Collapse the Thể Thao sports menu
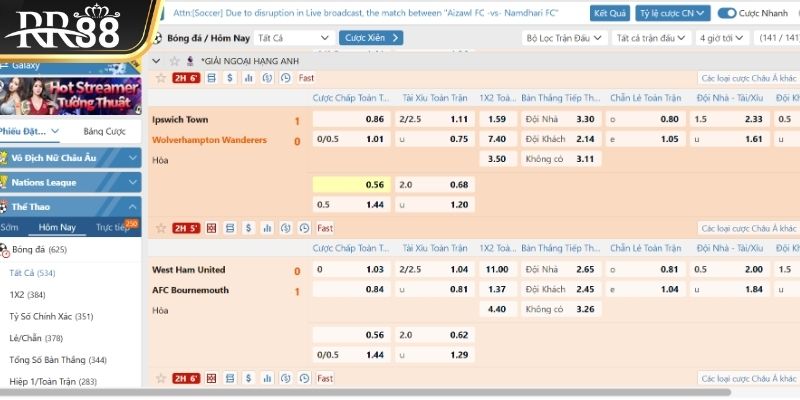This screenshot has width=800, height=400. pyautogui.click(x=70, y=207)
